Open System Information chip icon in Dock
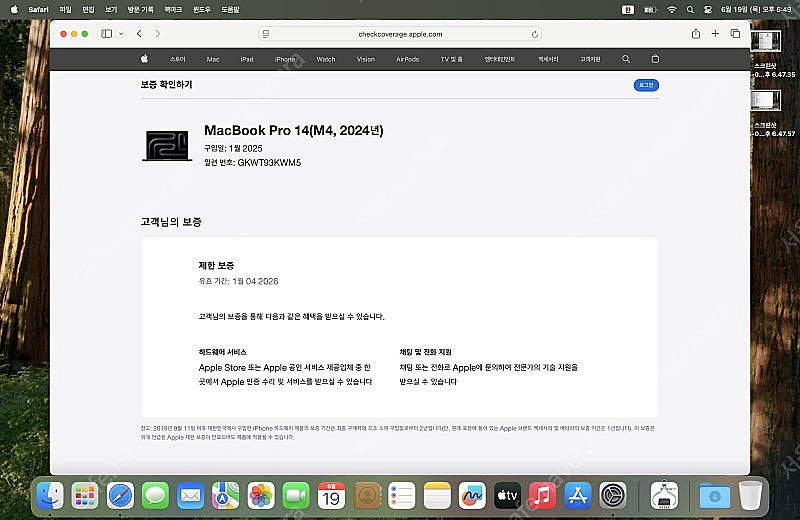800x520 pixels. pos(664,496)
